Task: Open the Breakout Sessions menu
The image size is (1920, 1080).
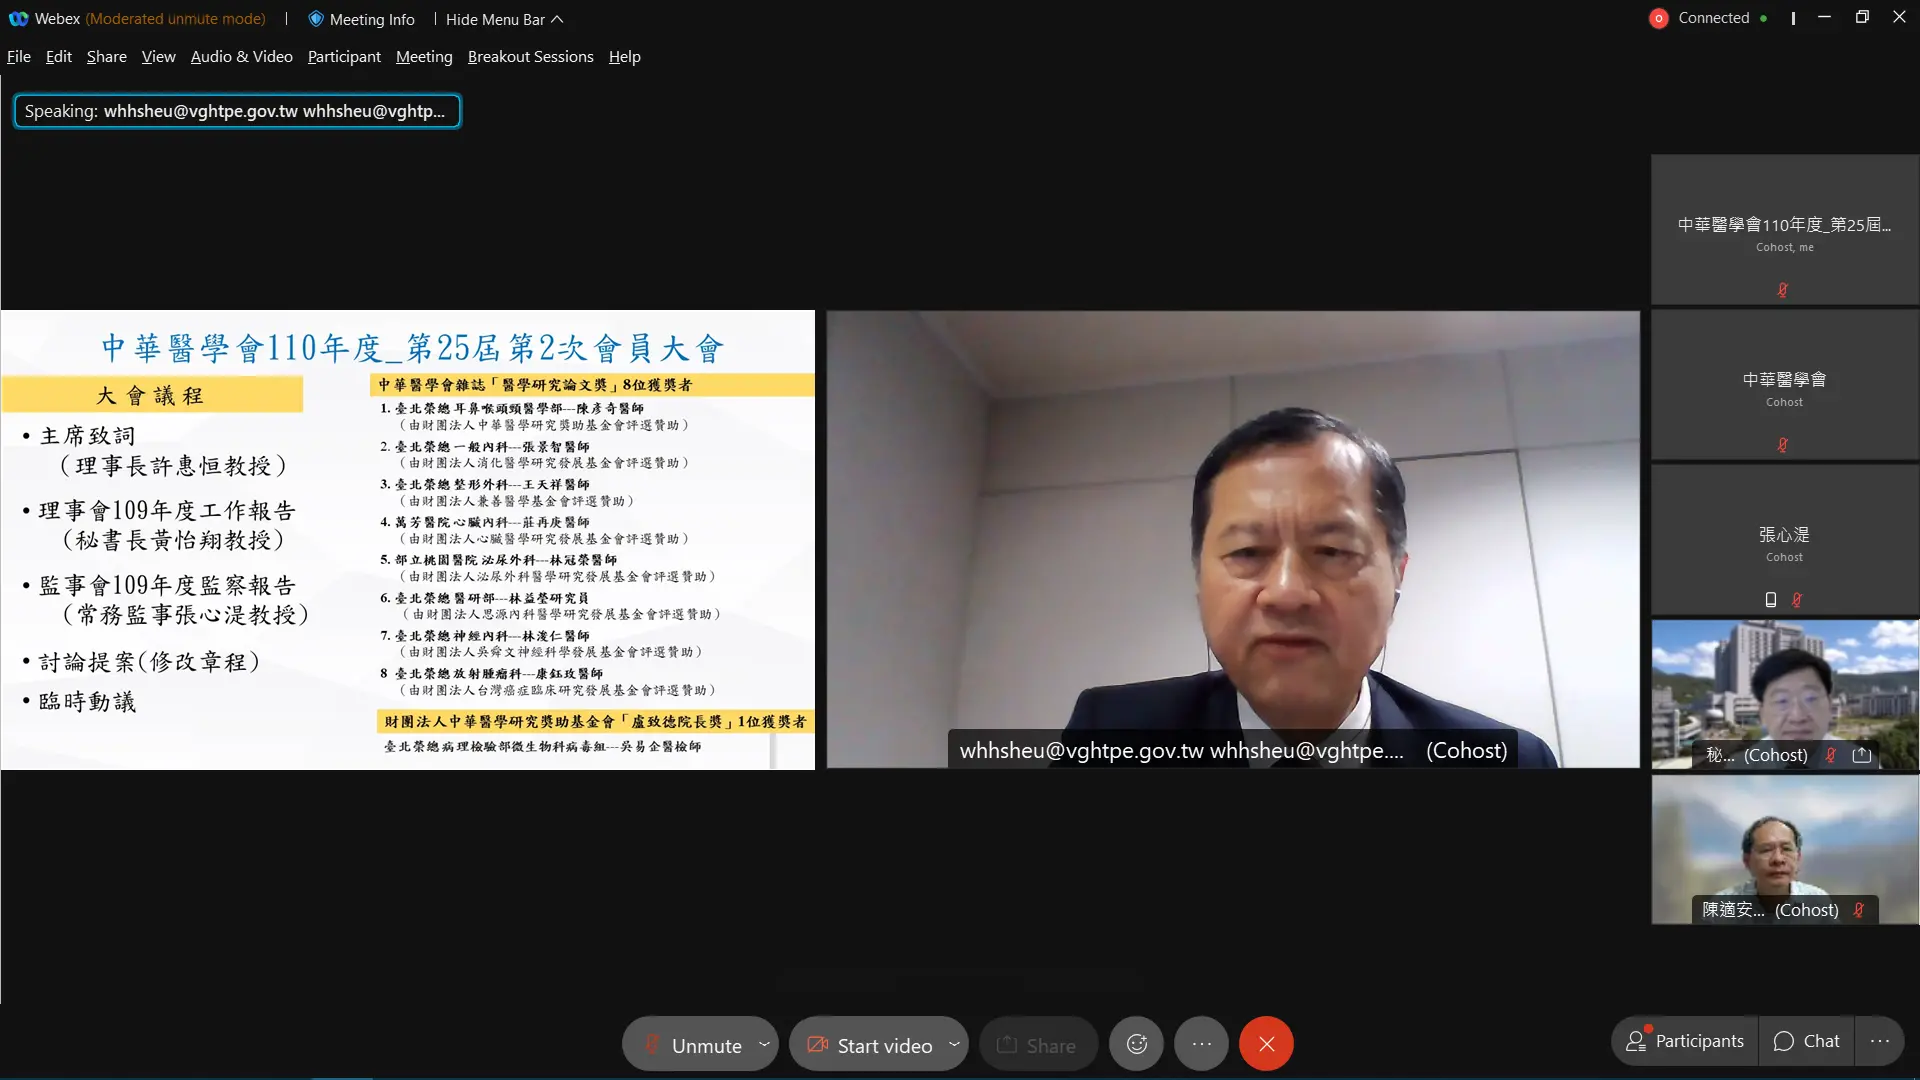Action: [x=530, y=56]
